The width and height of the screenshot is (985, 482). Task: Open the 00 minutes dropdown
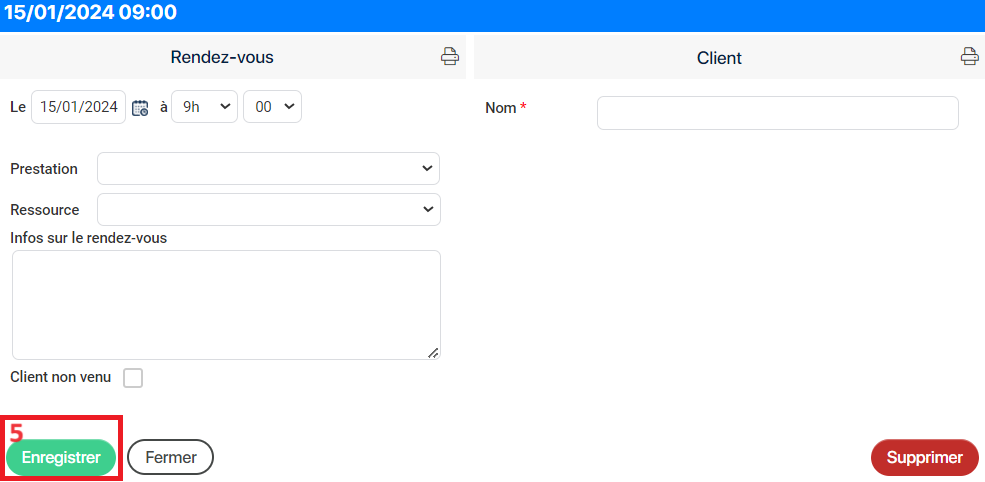click(273, 107)
